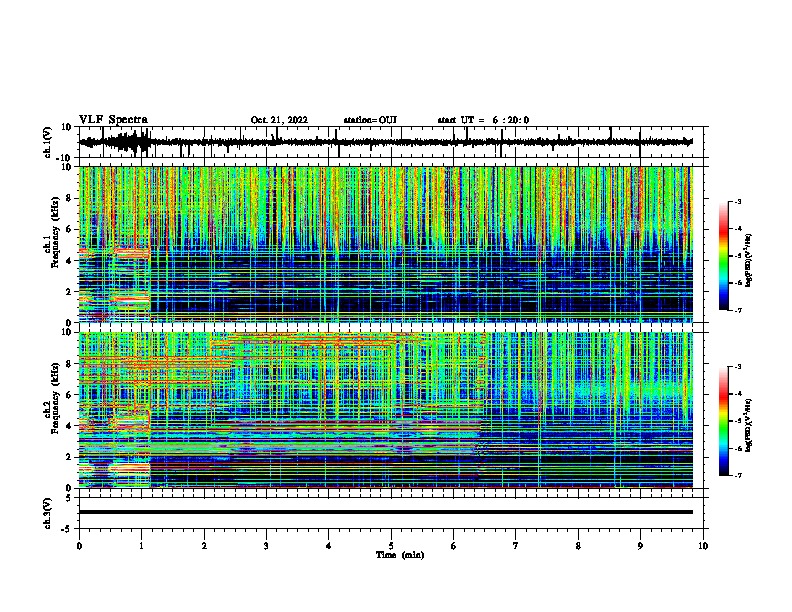Click the "-7" label on ch.2 colorbar
The image size is (792, 612).
point(737,475)
